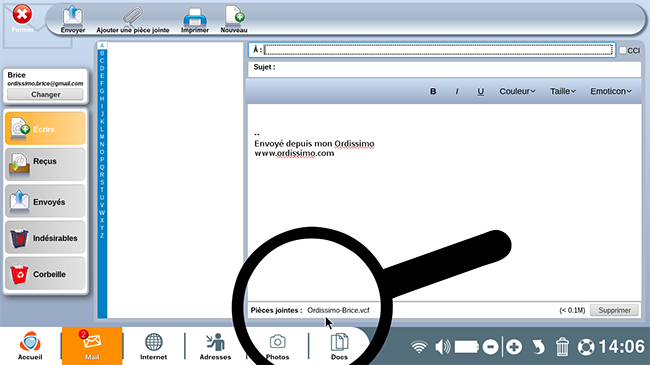Zoom out with the minus icon
The width and height of the screenshot is (650, 365).
point(490,347)
